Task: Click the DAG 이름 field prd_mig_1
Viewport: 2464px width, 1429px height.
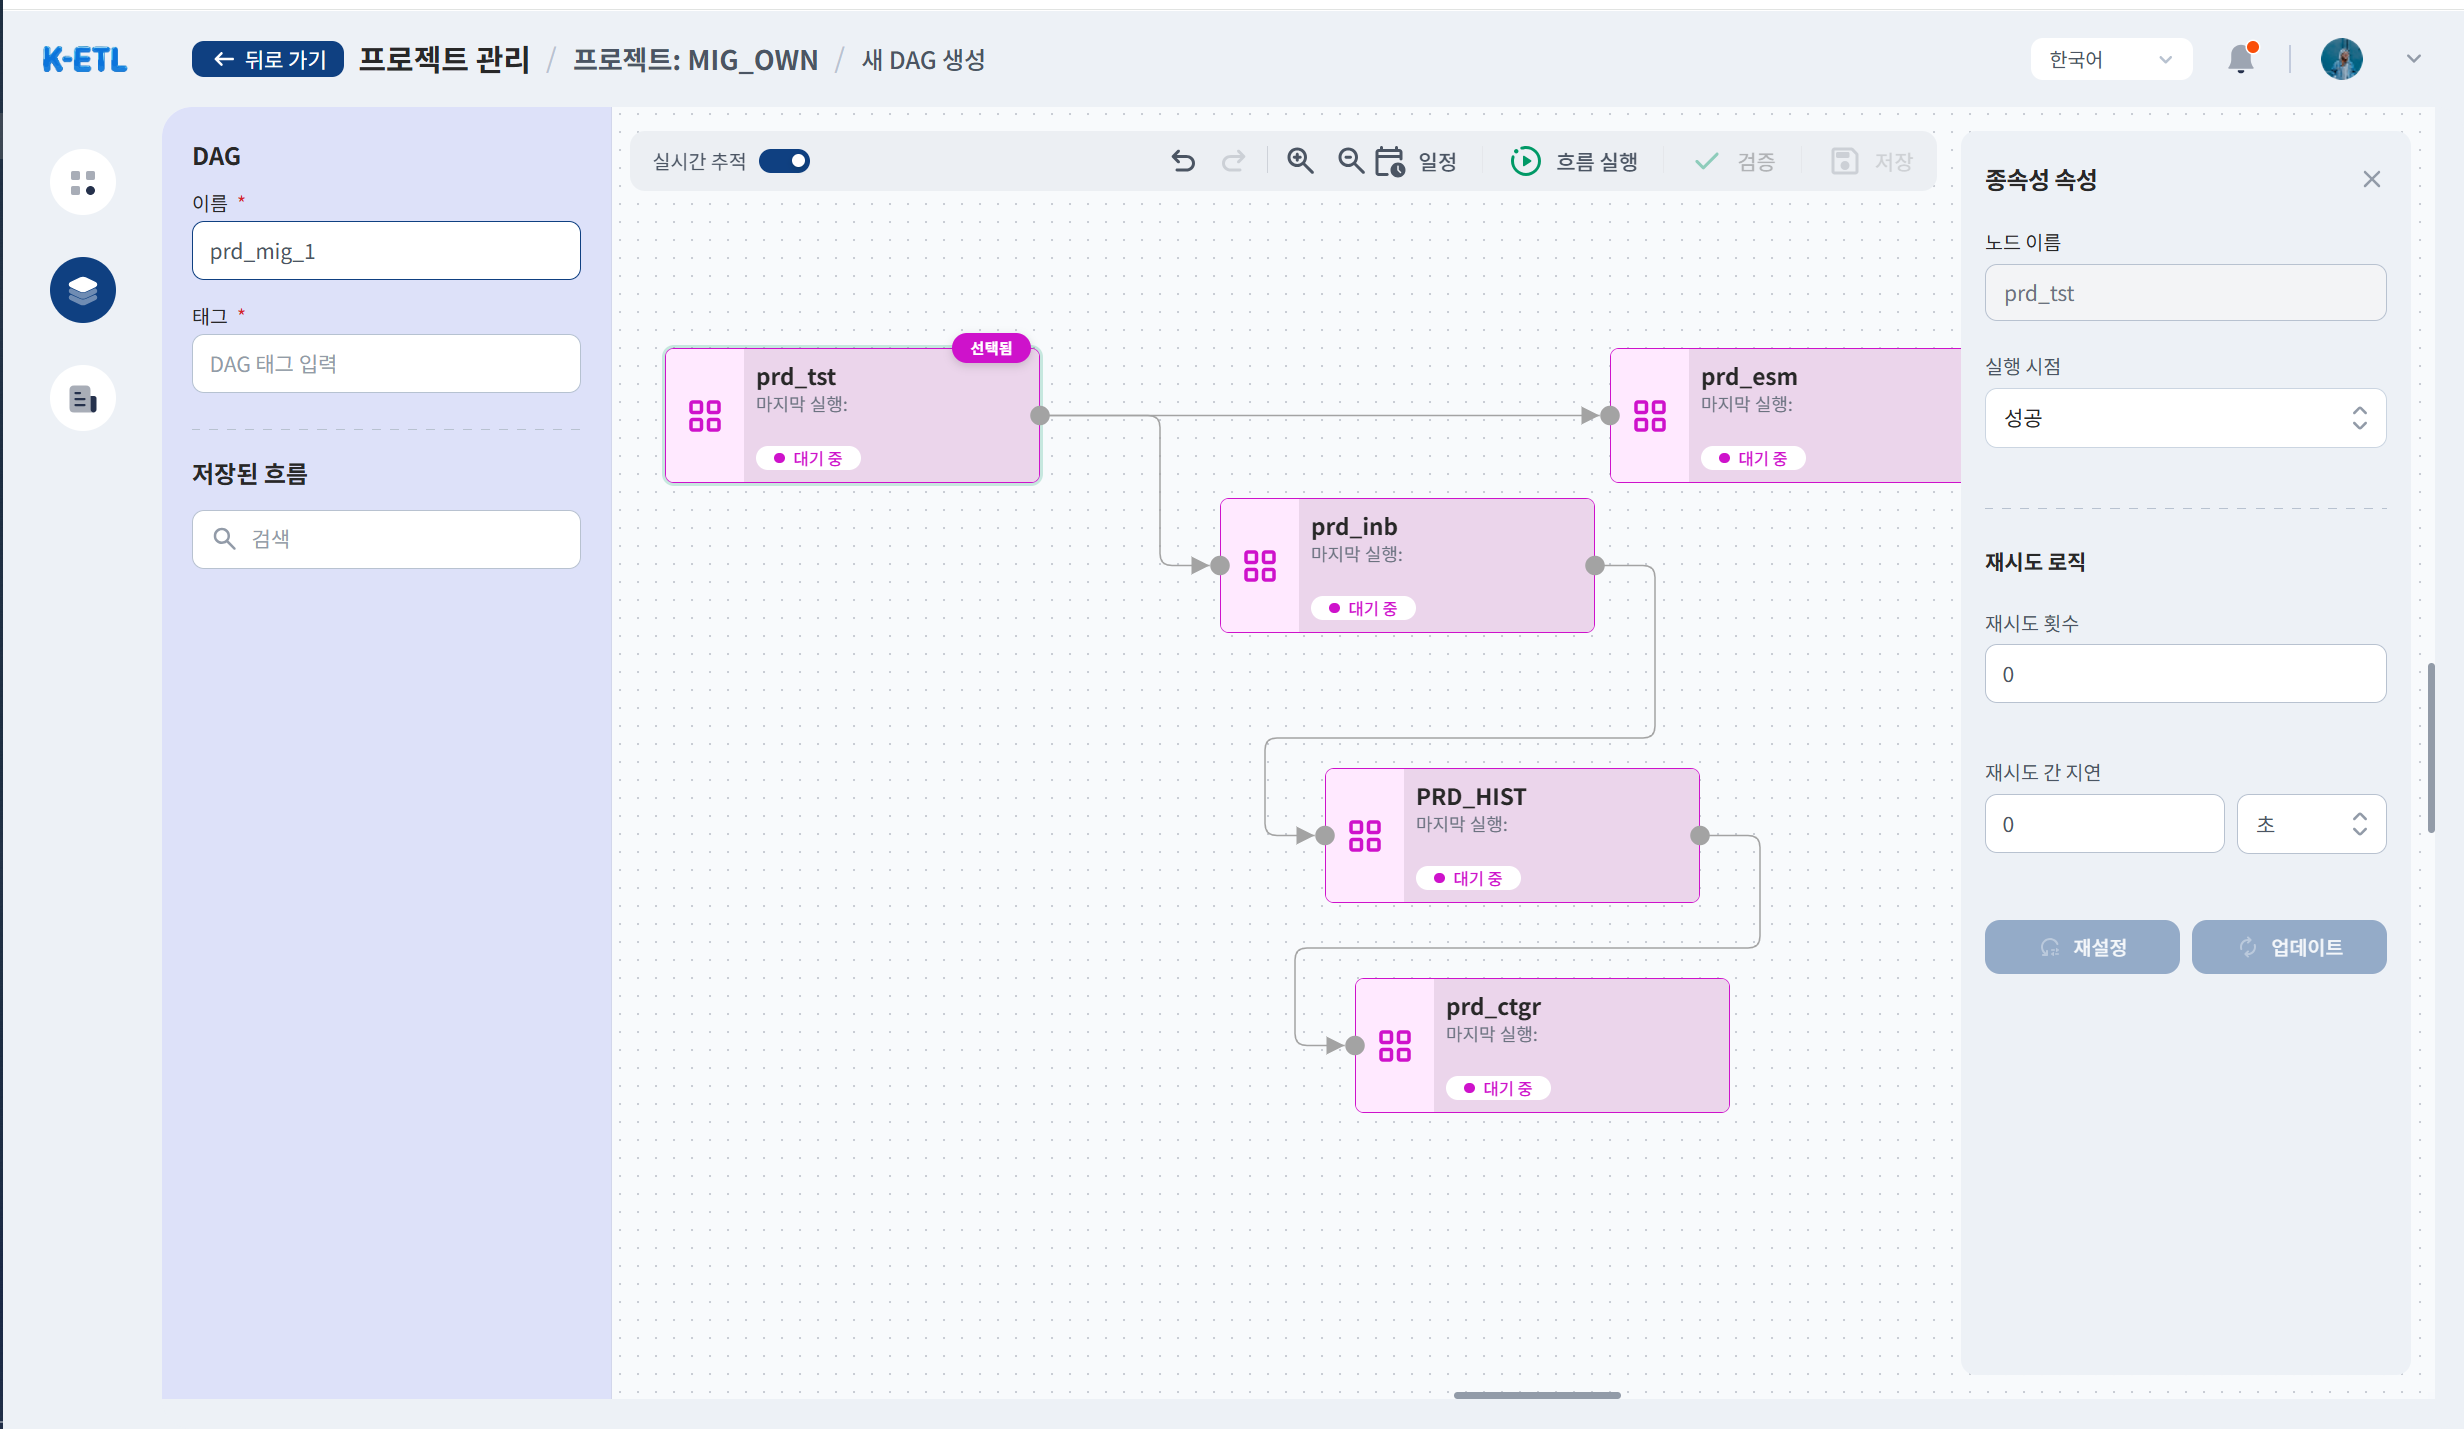Action: (386, 251)
